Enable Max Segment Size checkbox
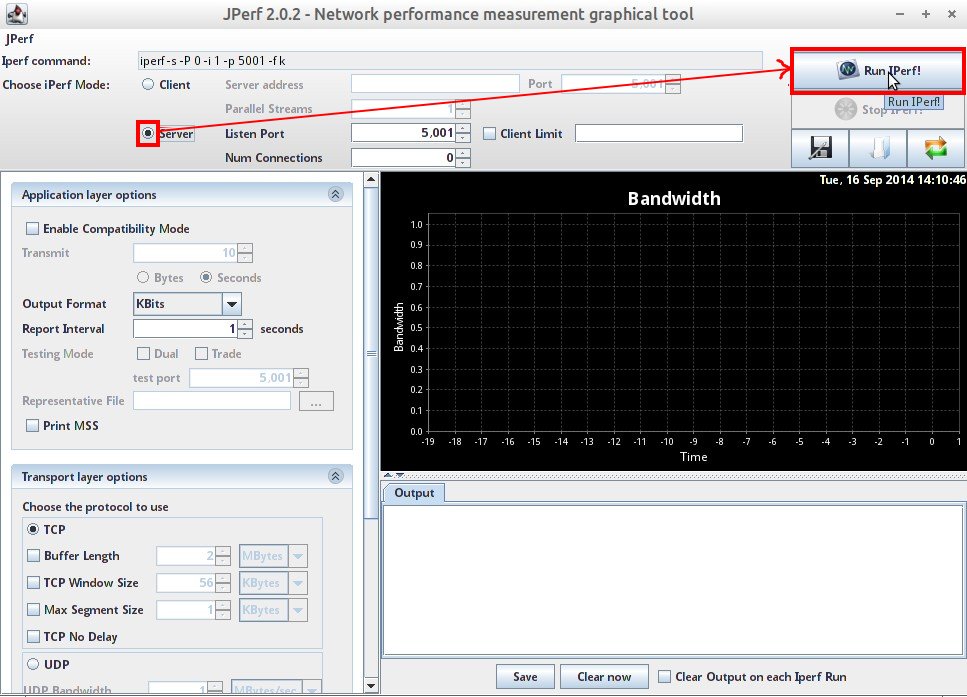Image resolution: width=967 pixels, height=697 pixels. coord(33,610)
